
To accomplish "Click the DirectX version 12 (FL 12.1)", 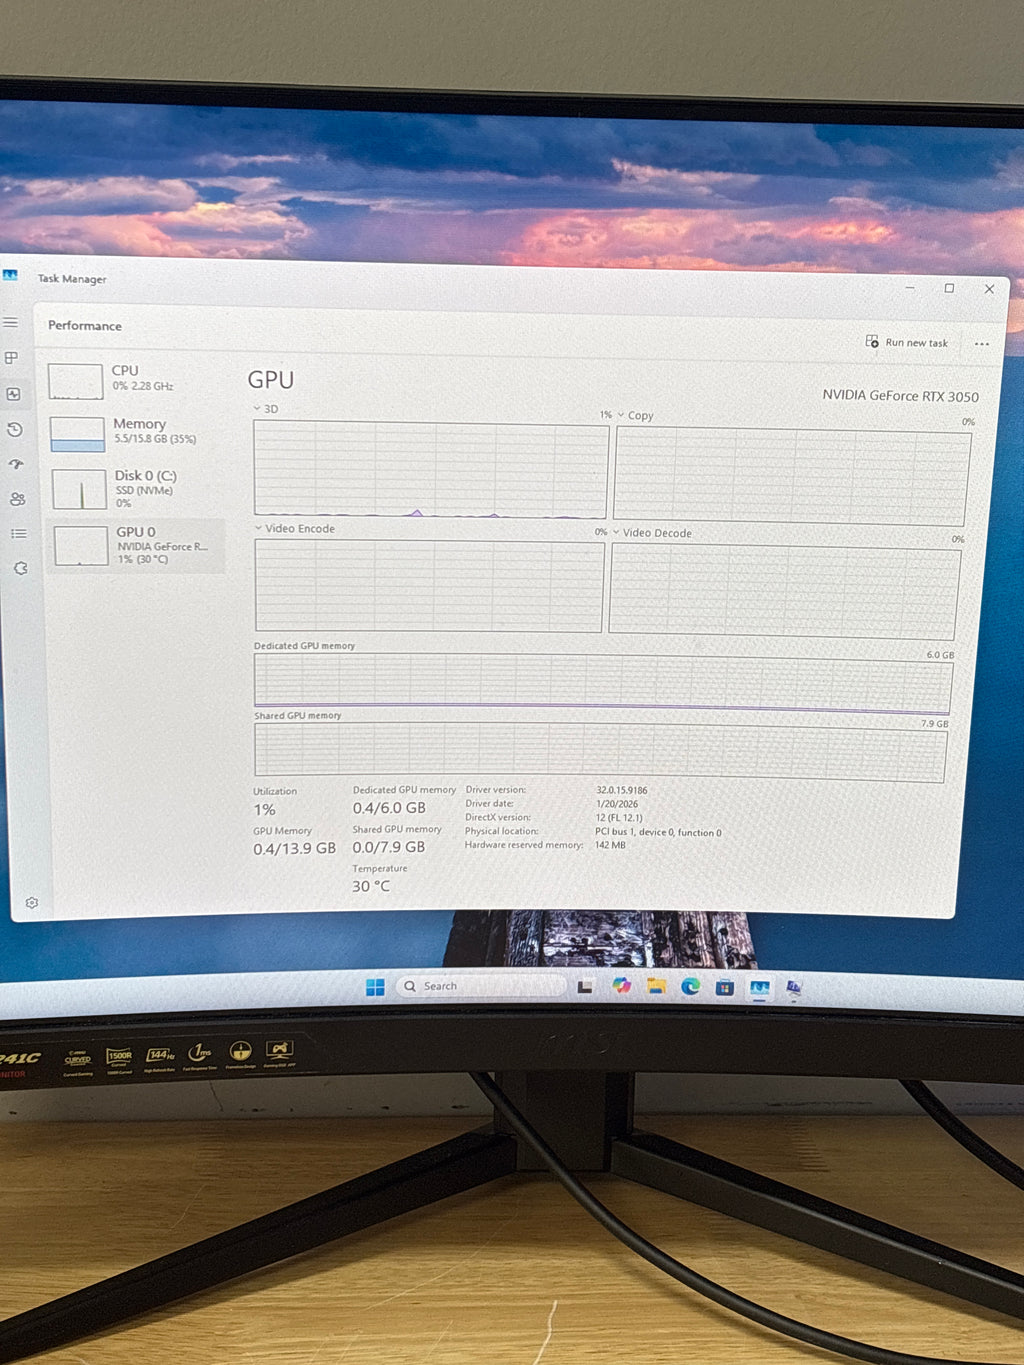I will pos(619,818).
